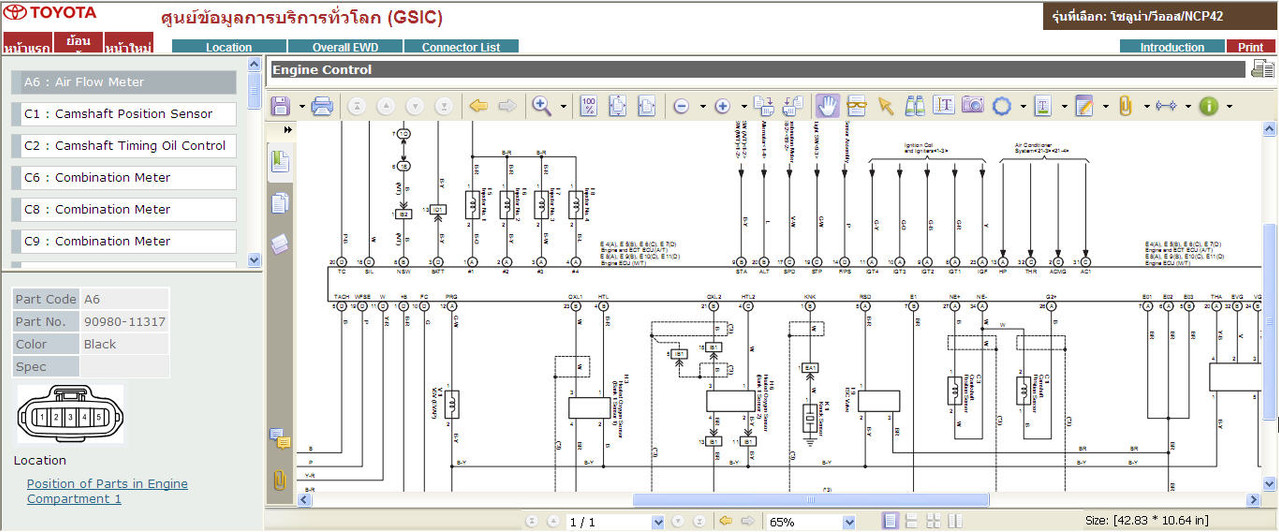Screen dimensions: 1279x532
Task: Click the note annotation tool icon
Action: pyautogui.click(x=1084, y=106)
